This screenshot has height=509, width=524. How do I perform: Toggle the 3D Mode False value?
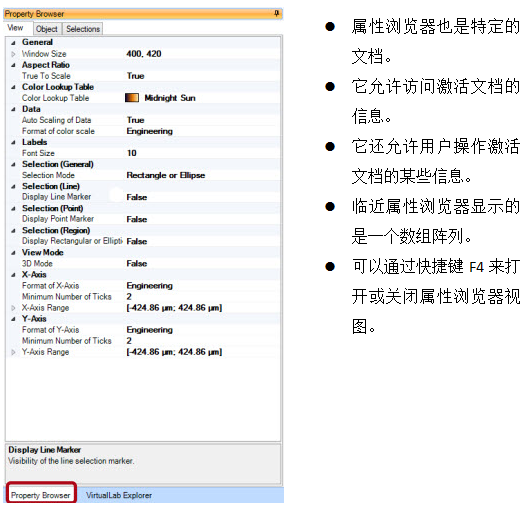click(x=202, y=263)
